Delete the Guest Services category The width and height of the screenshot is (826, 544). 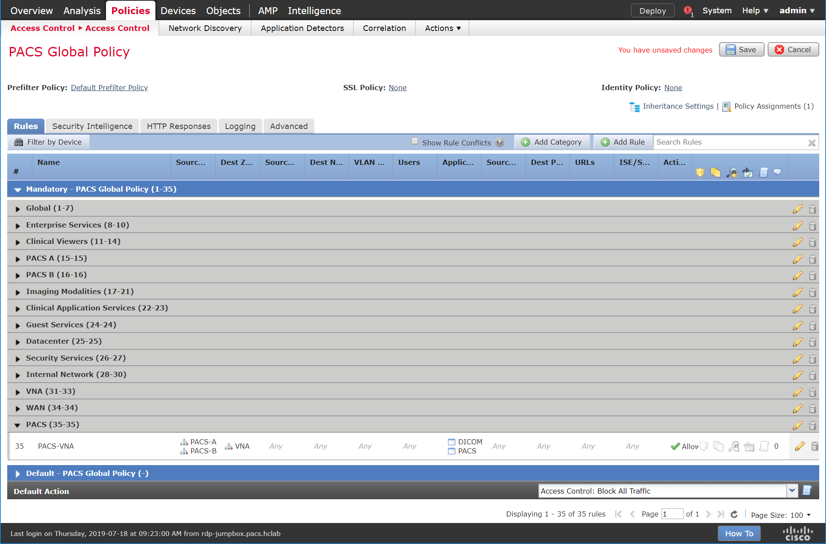pos(813,326)
